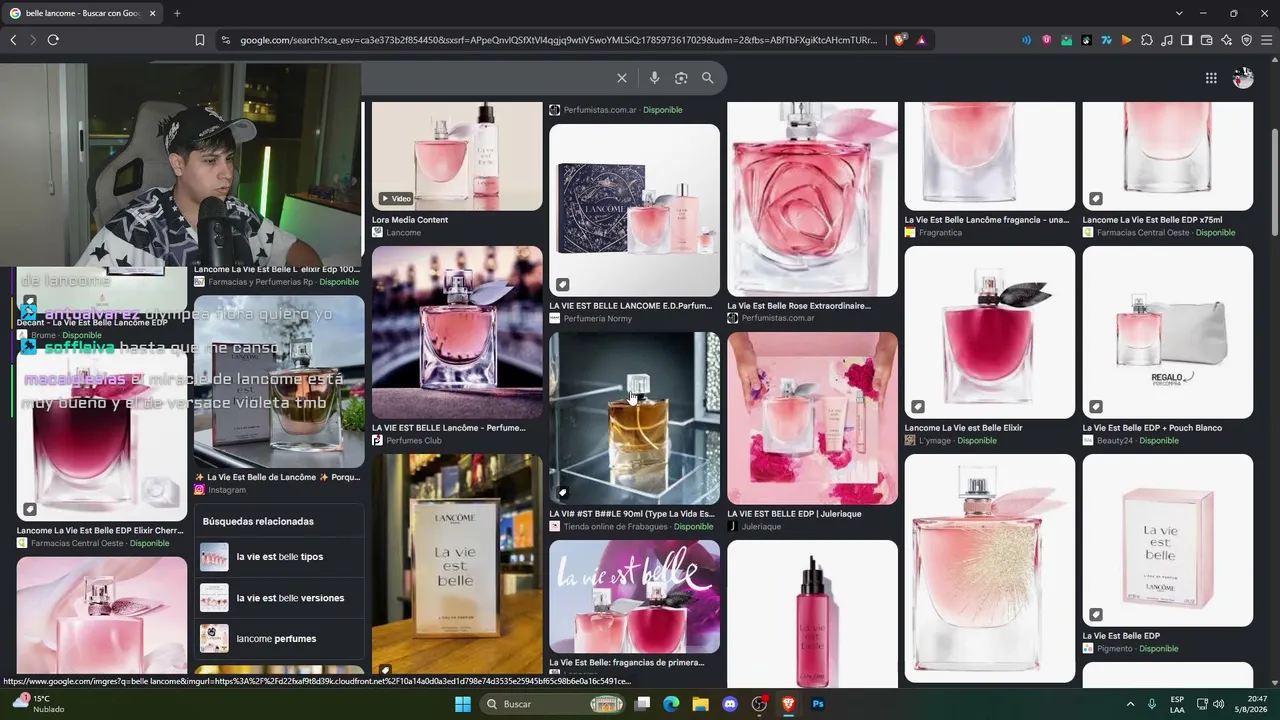The image size is (1280, 720).
Task: Open the blue 7TV extension icon
Action: [1106, 40]
